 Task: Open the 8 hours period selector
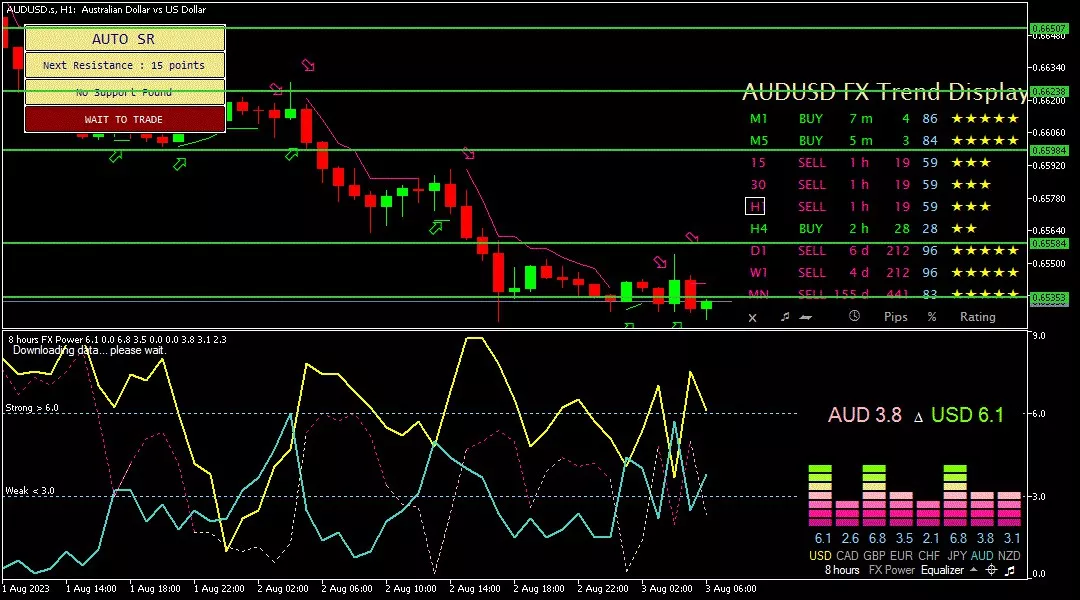(x=841, y=570)
